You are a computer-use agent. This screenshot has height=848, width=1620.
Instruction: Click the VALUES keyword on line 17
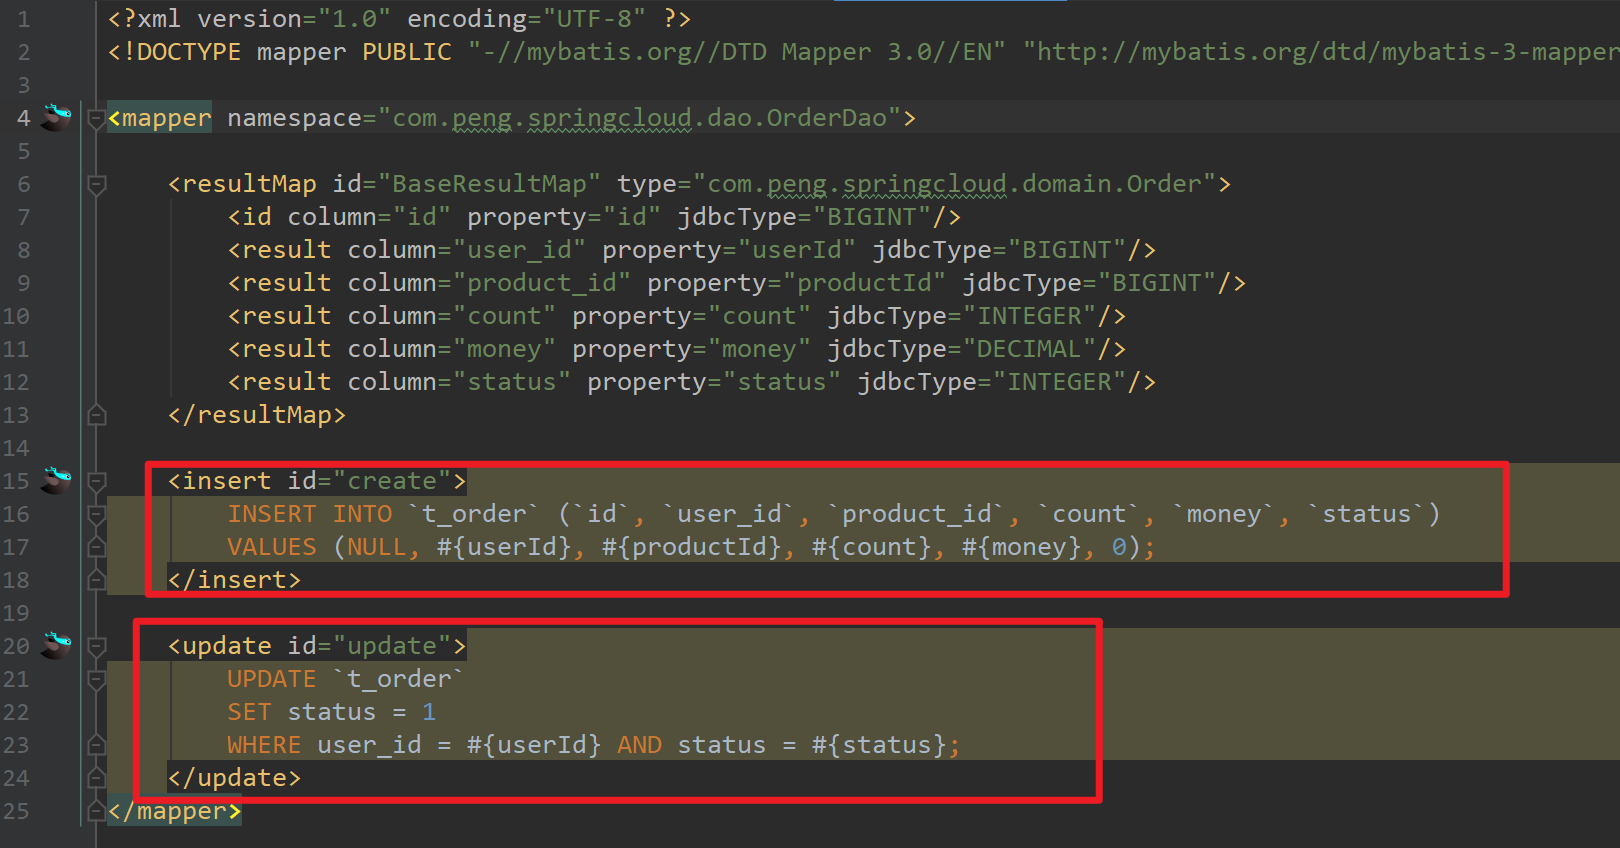coord(271,547)
